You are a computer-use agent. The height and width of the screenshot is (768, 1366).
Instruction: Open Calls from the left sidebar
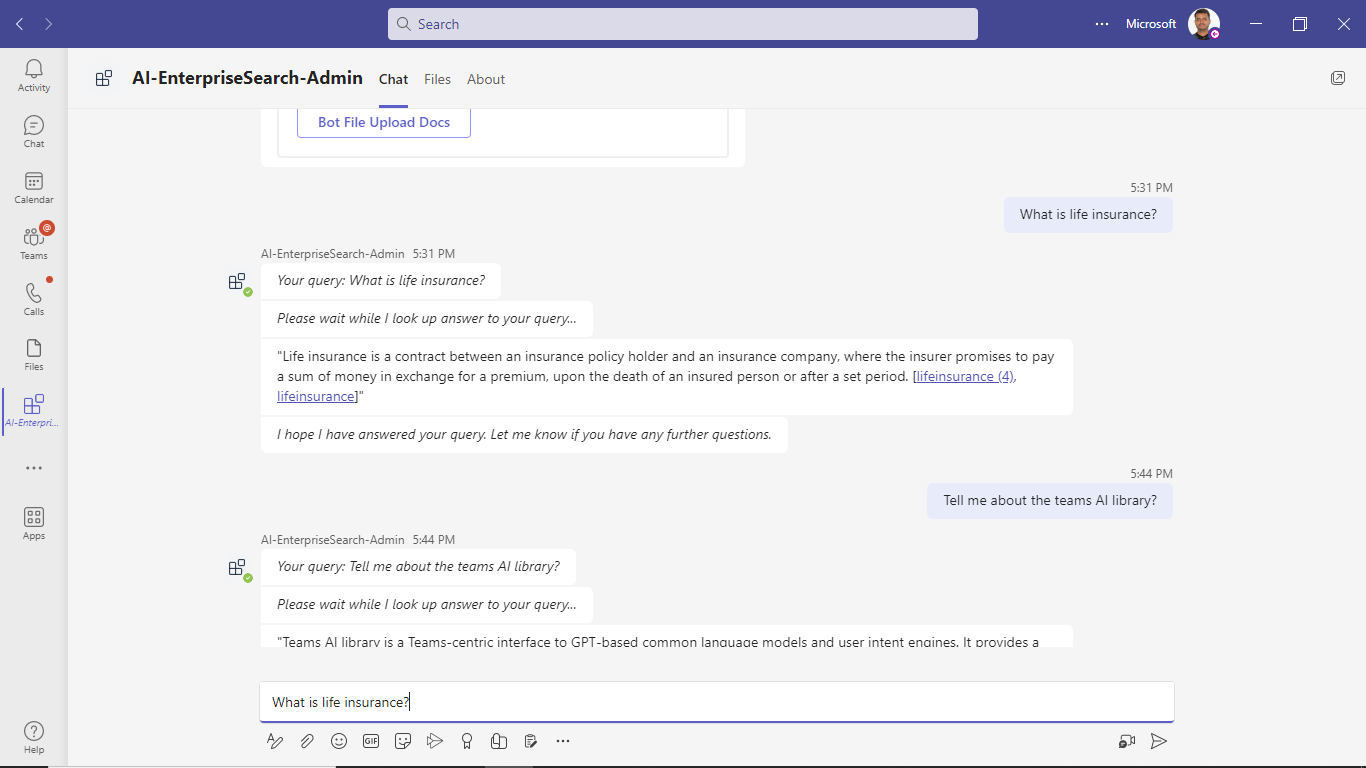click(34, 299)
